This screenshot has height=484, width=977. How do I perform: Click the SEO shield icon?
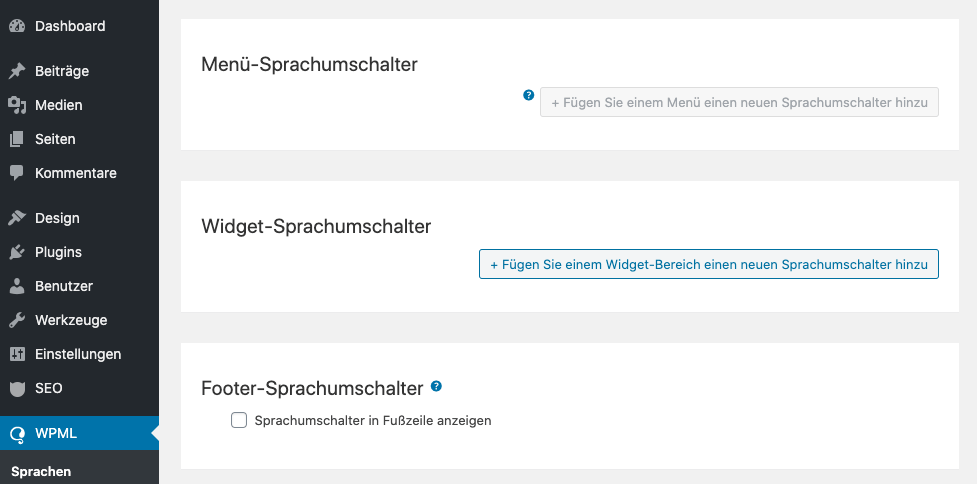click(16, 388)
